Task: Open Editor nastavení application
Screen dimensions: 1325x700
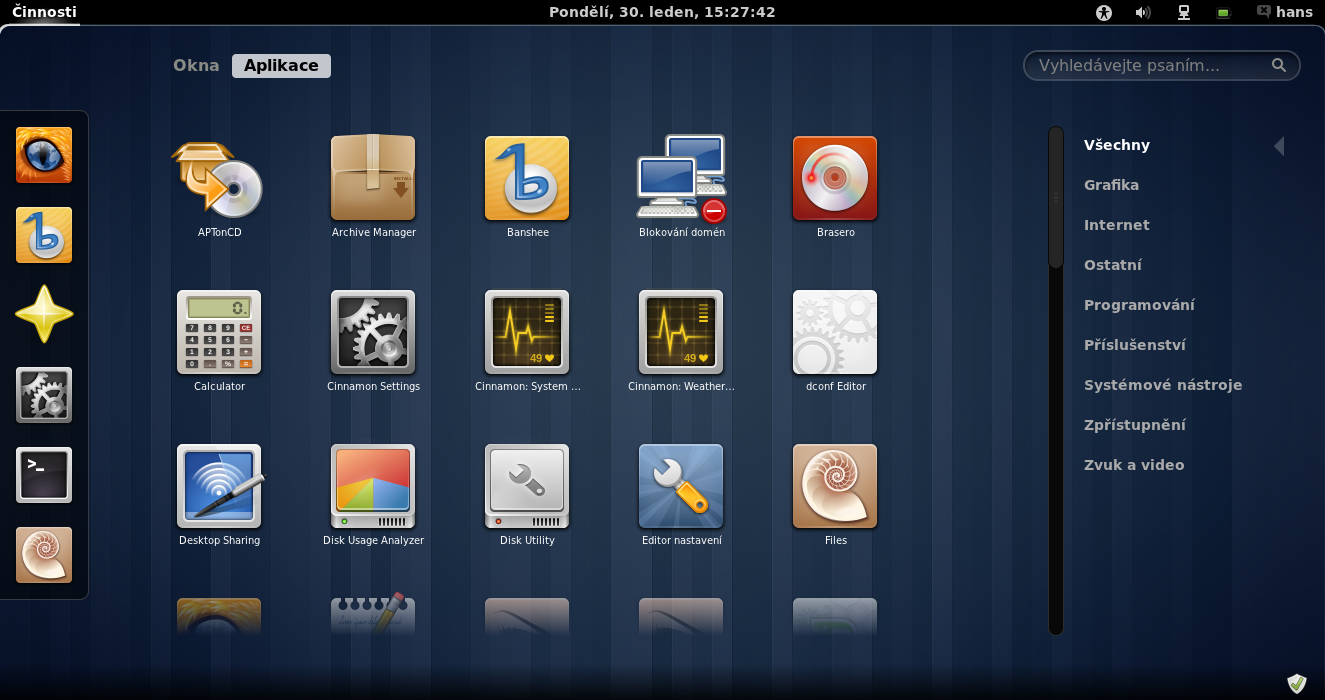Action: (681, 495)
